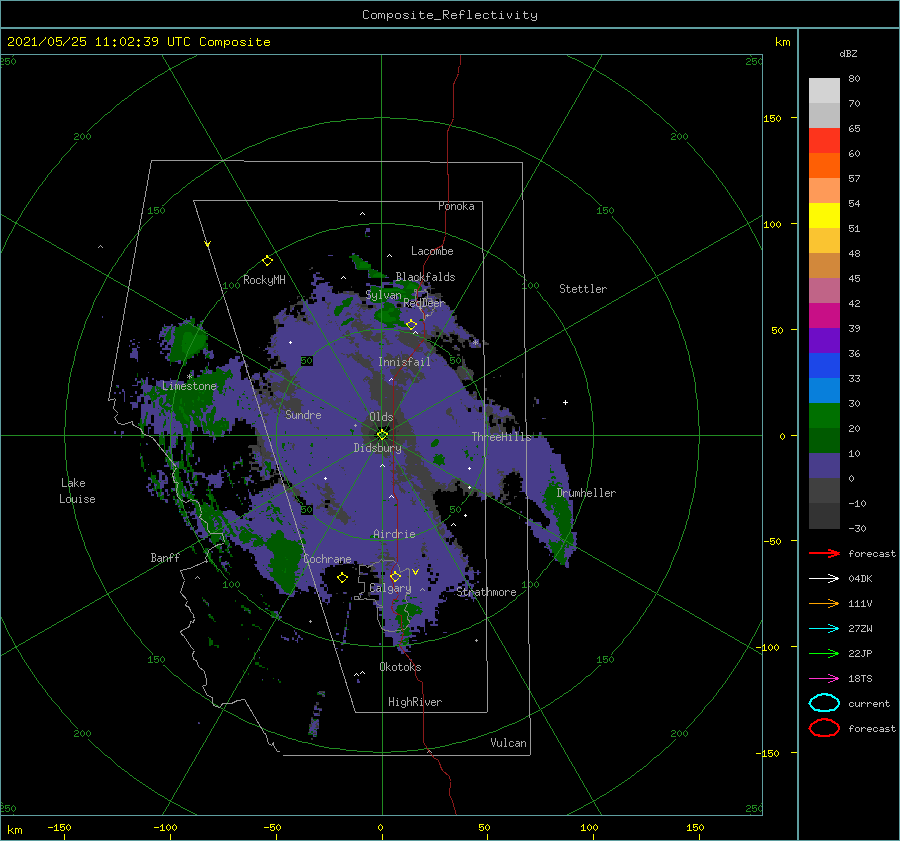900x841 pixels.
Task: Click the red forecast ellipse in the legend
Action: (824, 728)
